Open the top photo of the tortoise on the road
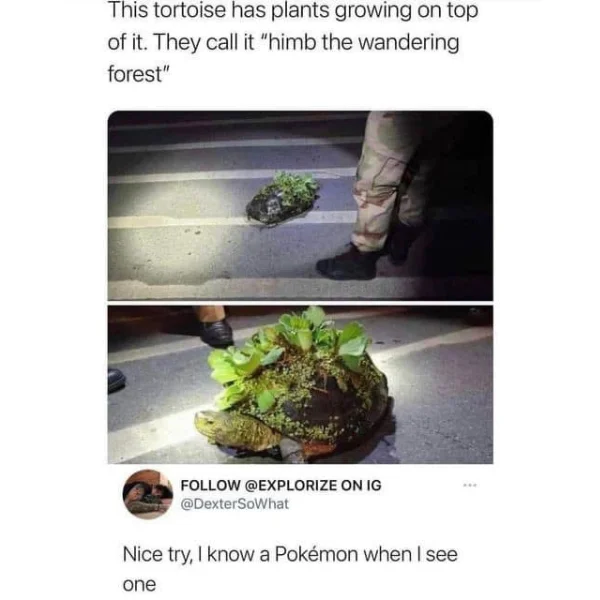600x600 pixels. pyautogui.click(x=300, y=205)
